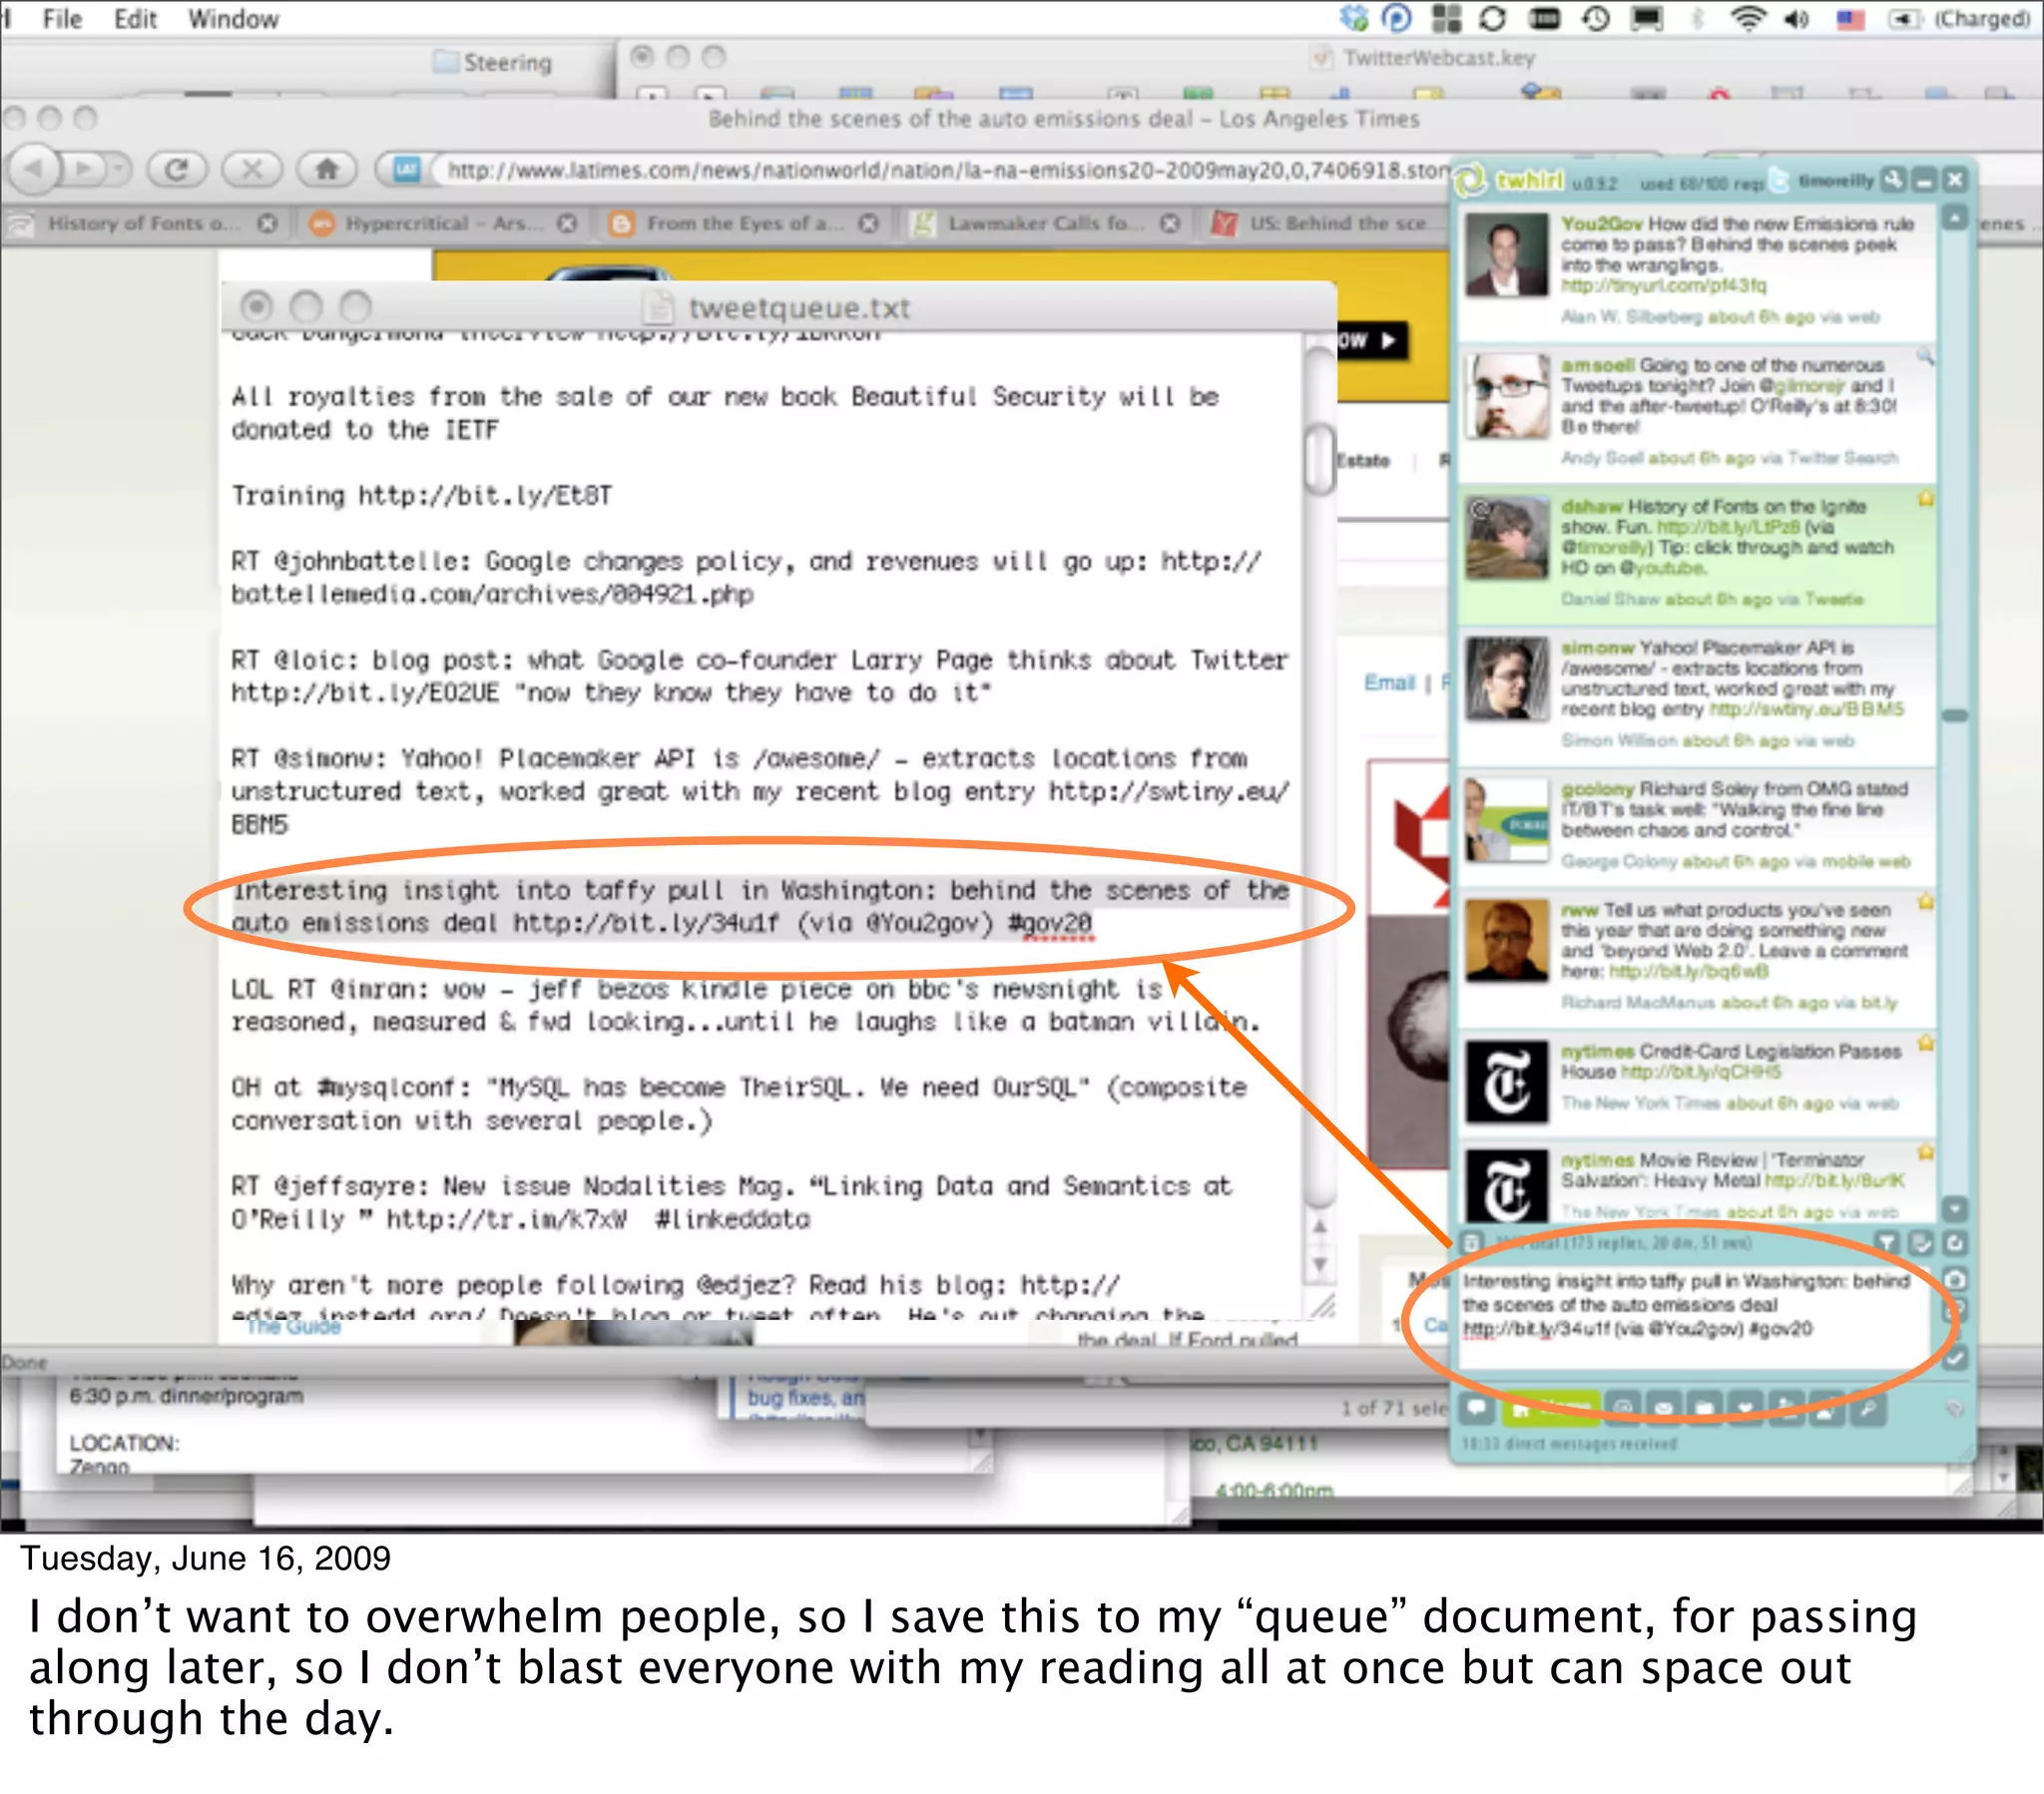Click the volume speaker menu bar icon
This screenshot has height=1794, width=2044.
pyautogui.click(x=1797, y=19)
